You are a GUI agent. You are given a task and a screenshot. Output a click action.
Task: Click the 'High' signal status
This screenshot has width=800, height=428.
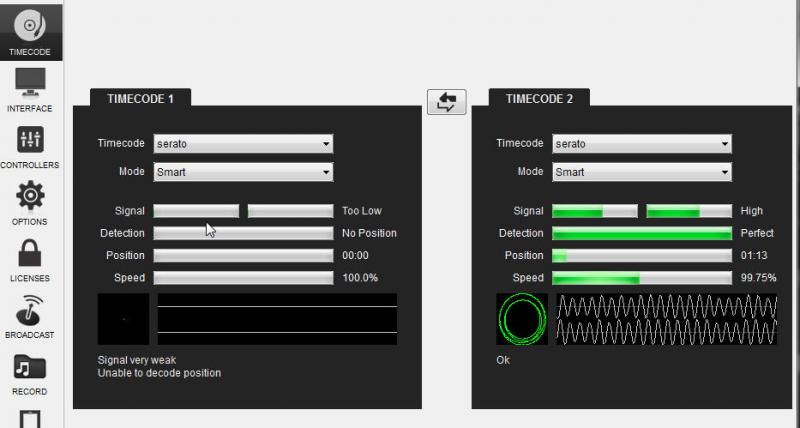click(752, 211)
